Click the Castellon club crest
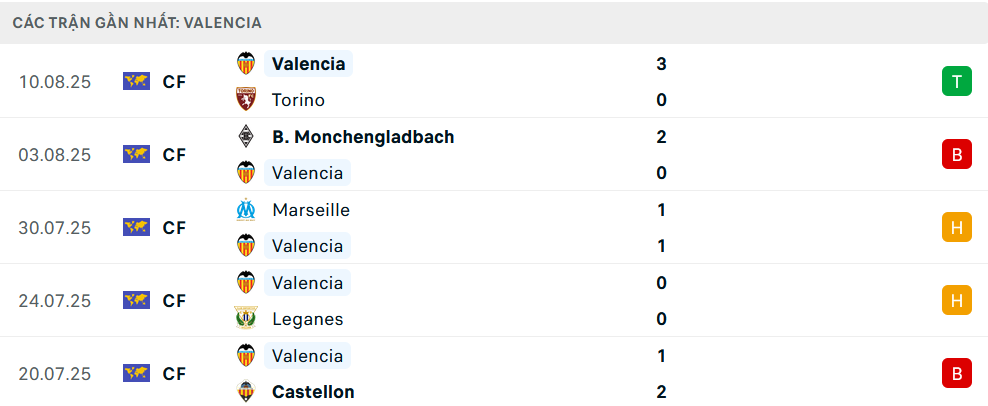This screenshot has width=988, height=406. pyautogui.click(x=245, y=392)
